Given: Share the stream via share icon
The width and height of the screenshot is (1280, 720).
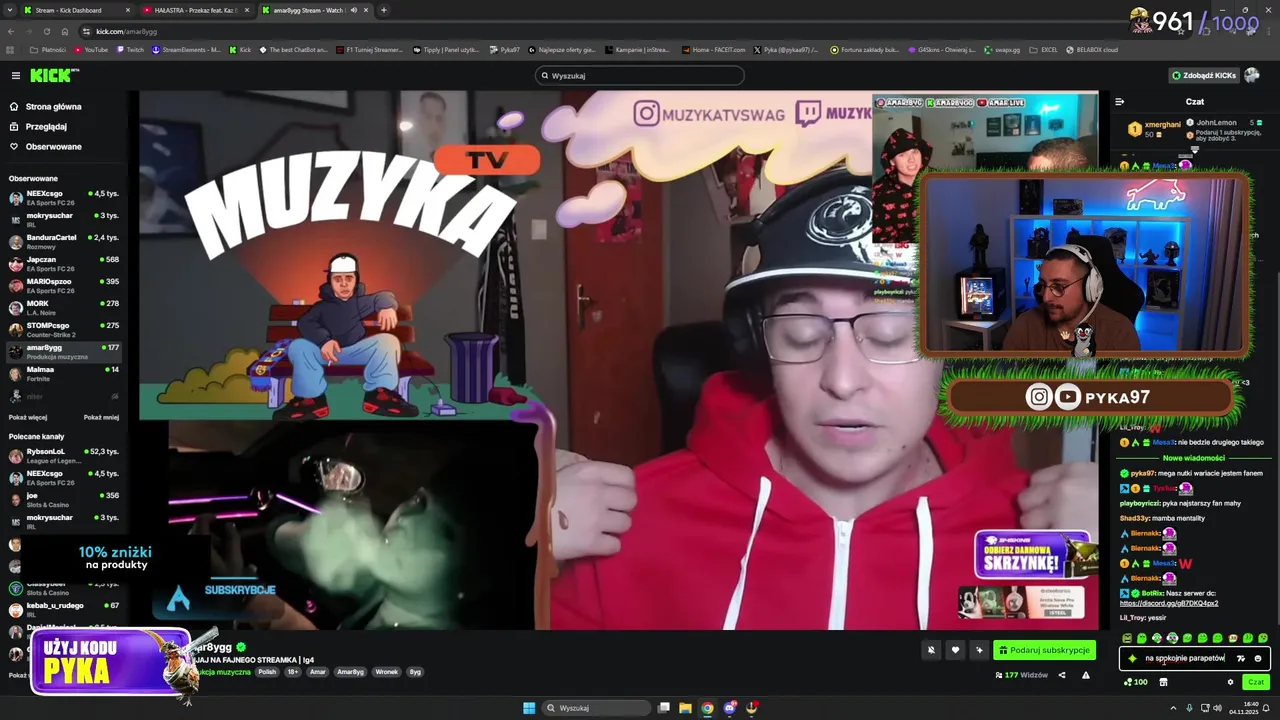Looking at the screenshot, I should [1062, 675].
